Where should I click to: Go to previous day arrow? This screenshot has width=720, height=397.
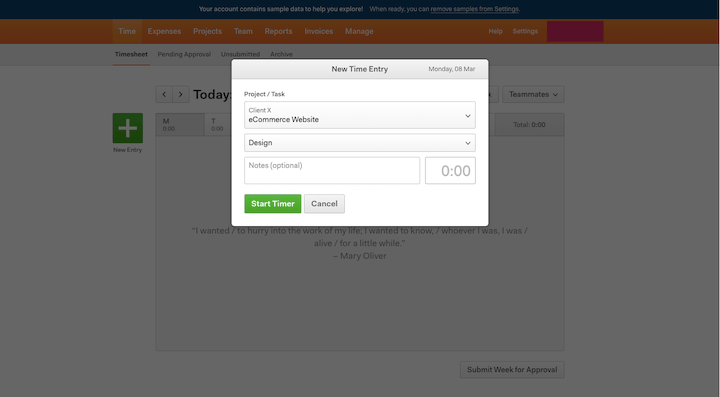click(164, 94)
